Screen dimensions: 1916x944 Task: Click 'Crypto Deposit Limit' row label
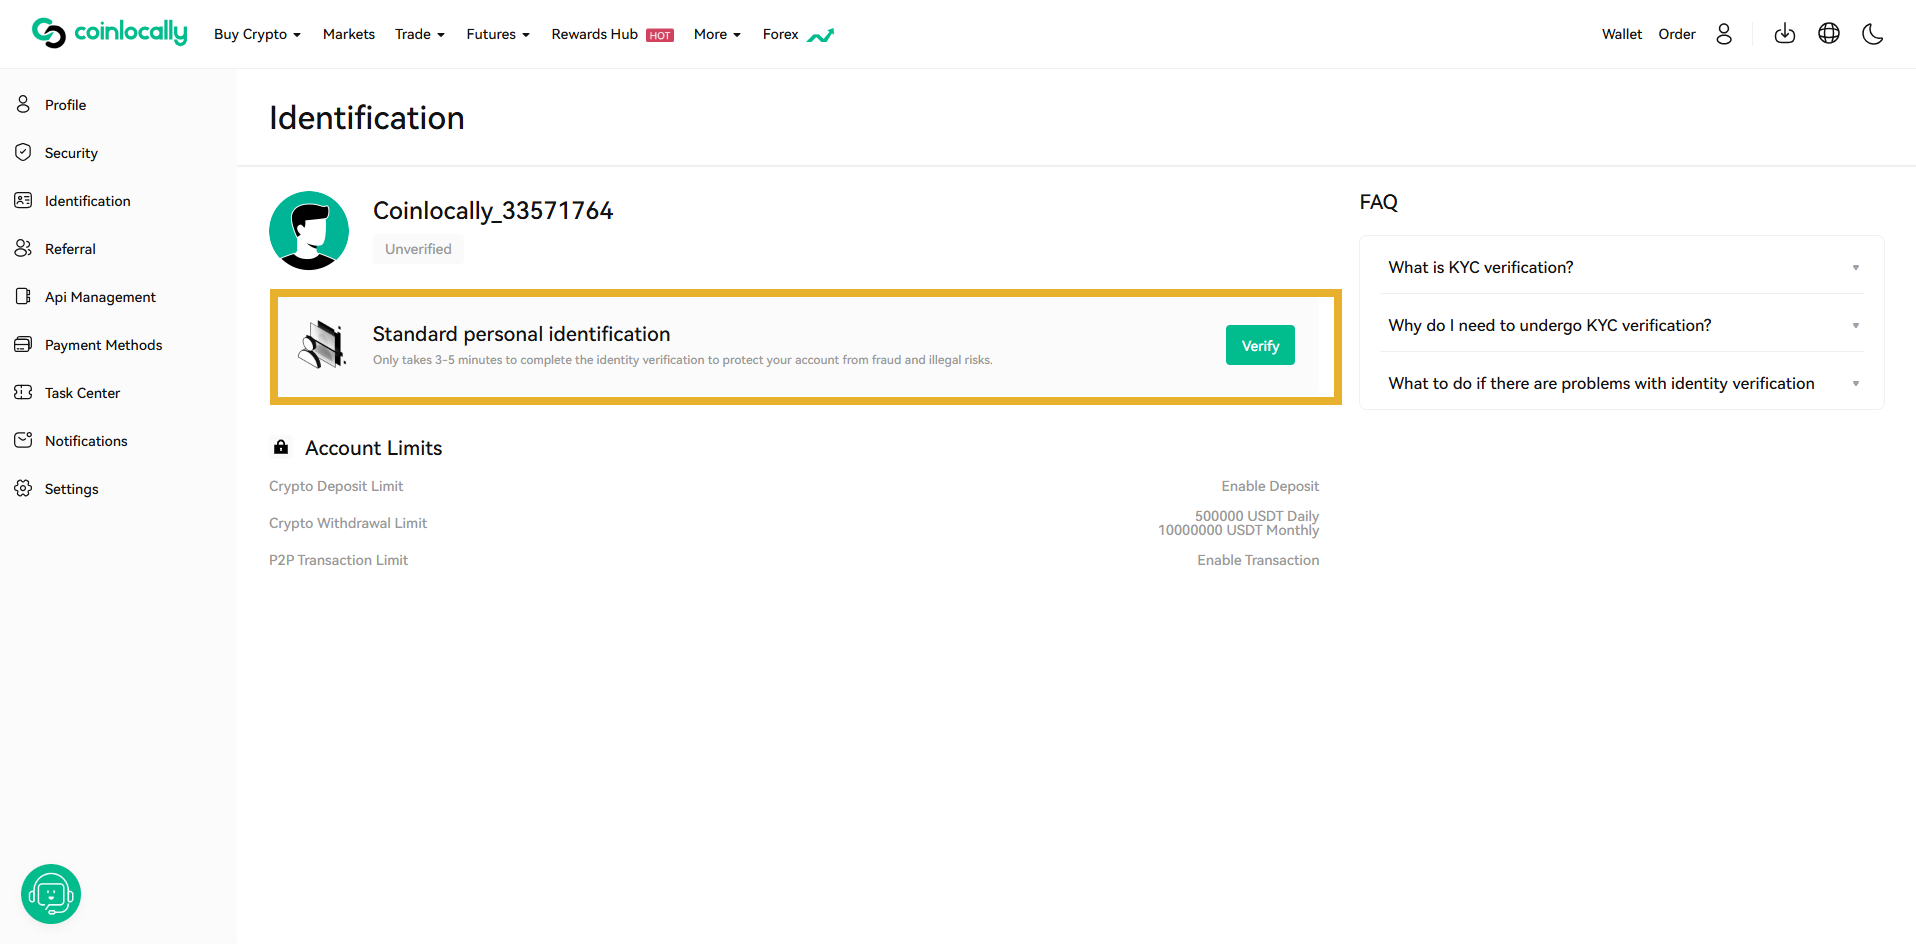(x=336, y=486)
